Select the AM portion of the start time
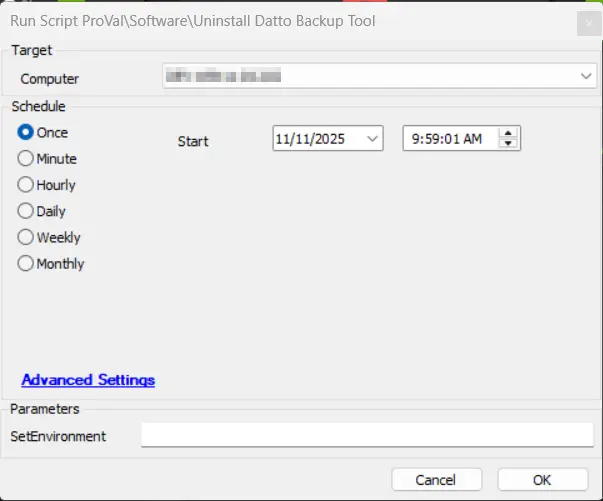The image size is (603, 501). (474, 140)
